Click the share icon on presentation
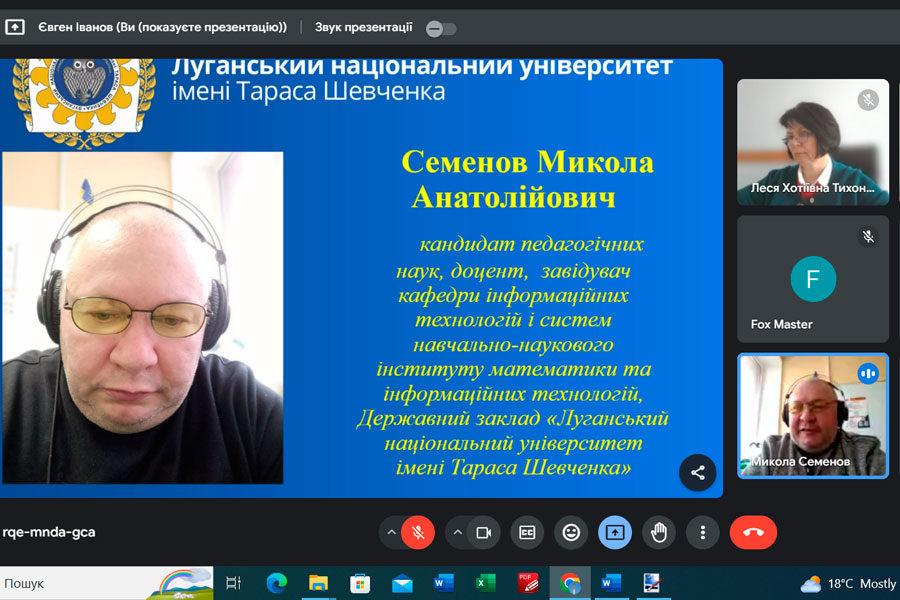 pyautogui.click(x=697, y=473)
